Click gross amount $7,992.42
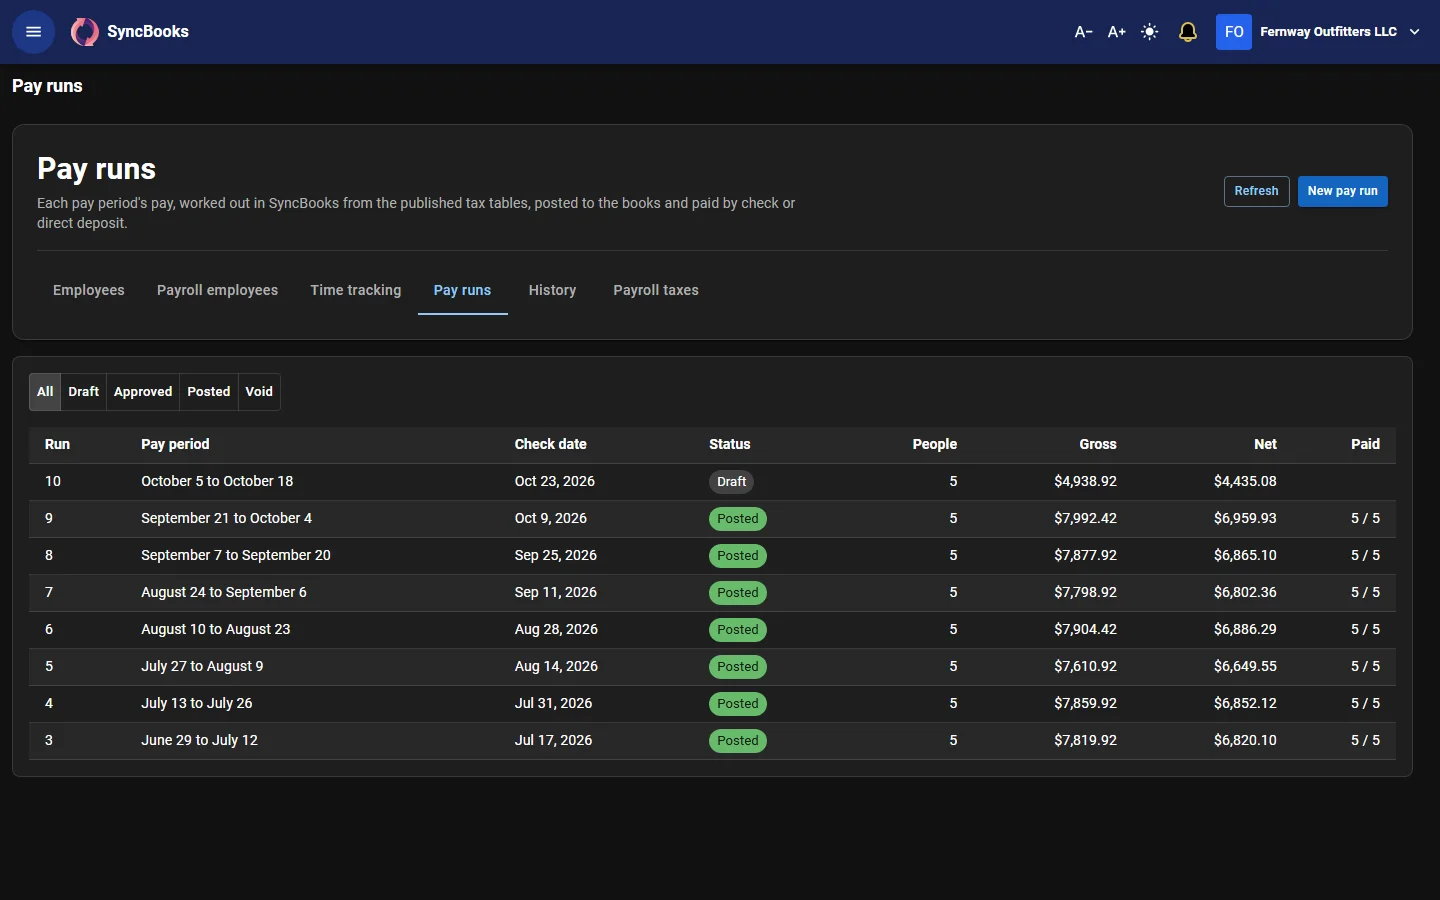 1086,519
